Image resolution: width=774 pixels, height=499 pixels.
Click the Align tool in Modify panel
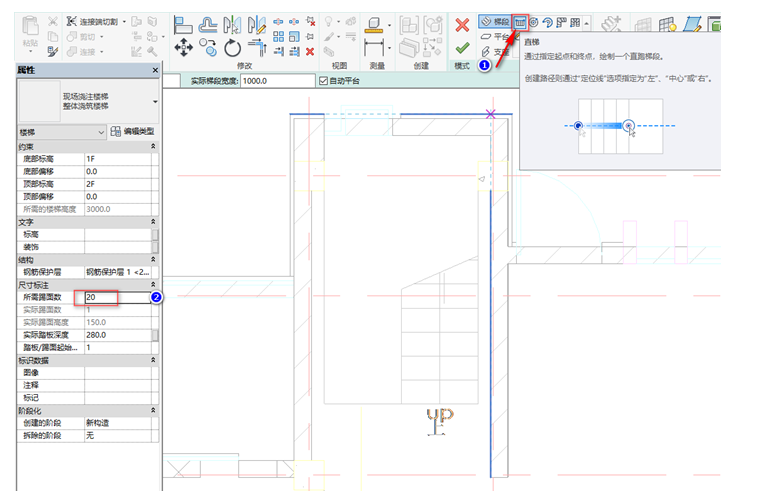click(x=184, y=24)
